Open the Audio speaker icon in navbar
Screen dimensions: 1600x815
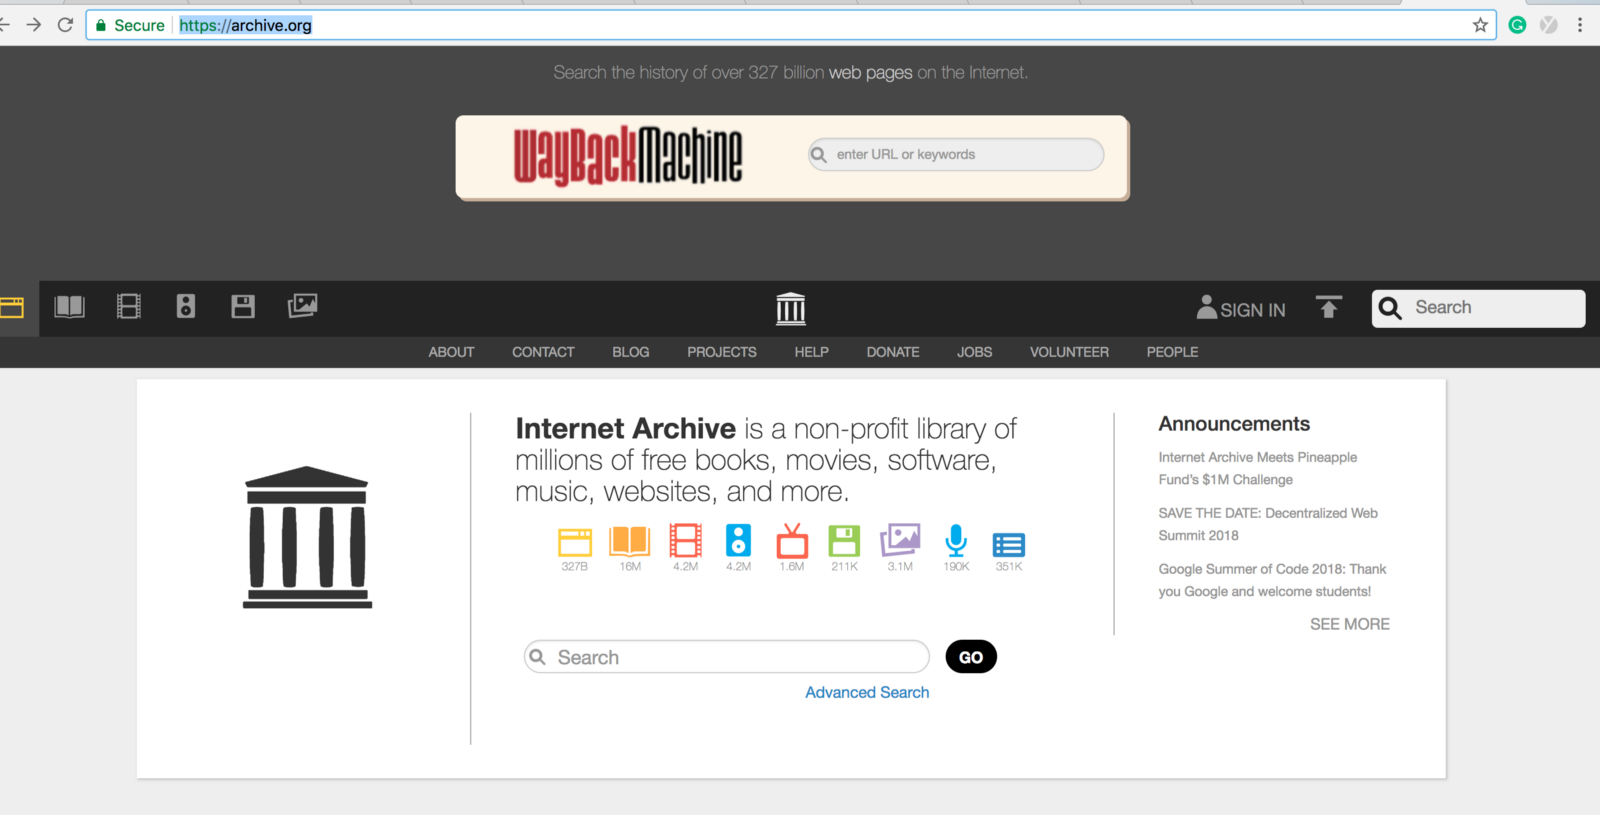pos(186,306)
